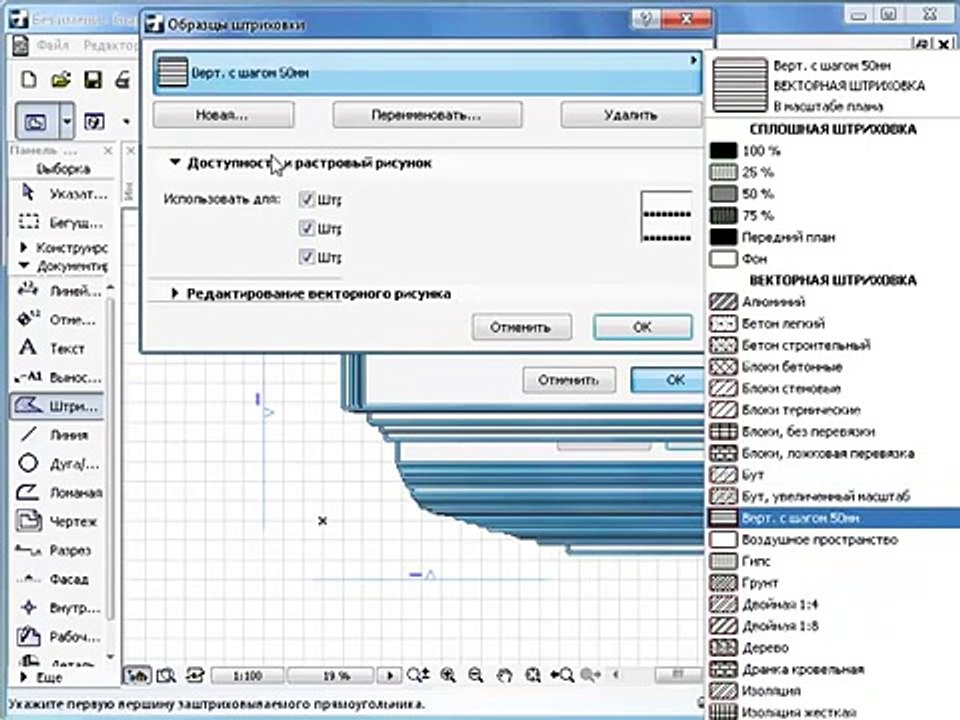This screenshot has width=960, height=720.
Task: Expand the Редактирование векторного рисунка section
Action: point(175,294)
